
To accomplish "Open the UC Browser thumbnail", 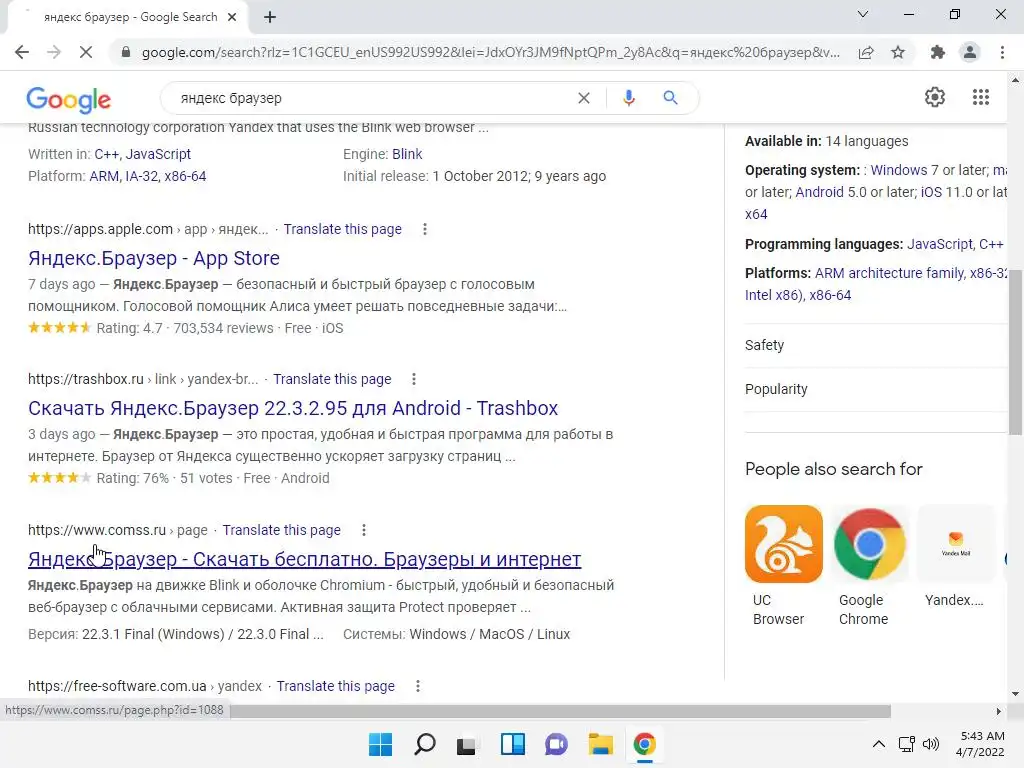I will tap(784, 543).
